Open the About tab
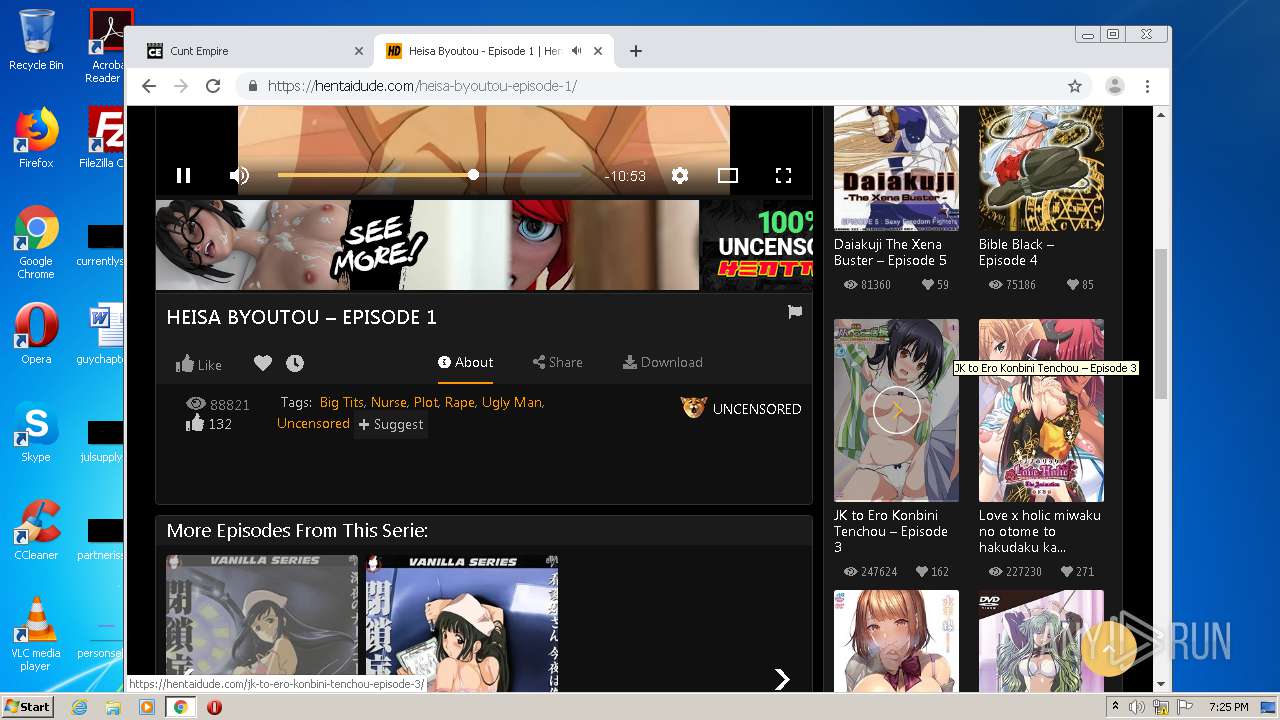Viewport: 1280px width, 720px height. coord(465,362)
